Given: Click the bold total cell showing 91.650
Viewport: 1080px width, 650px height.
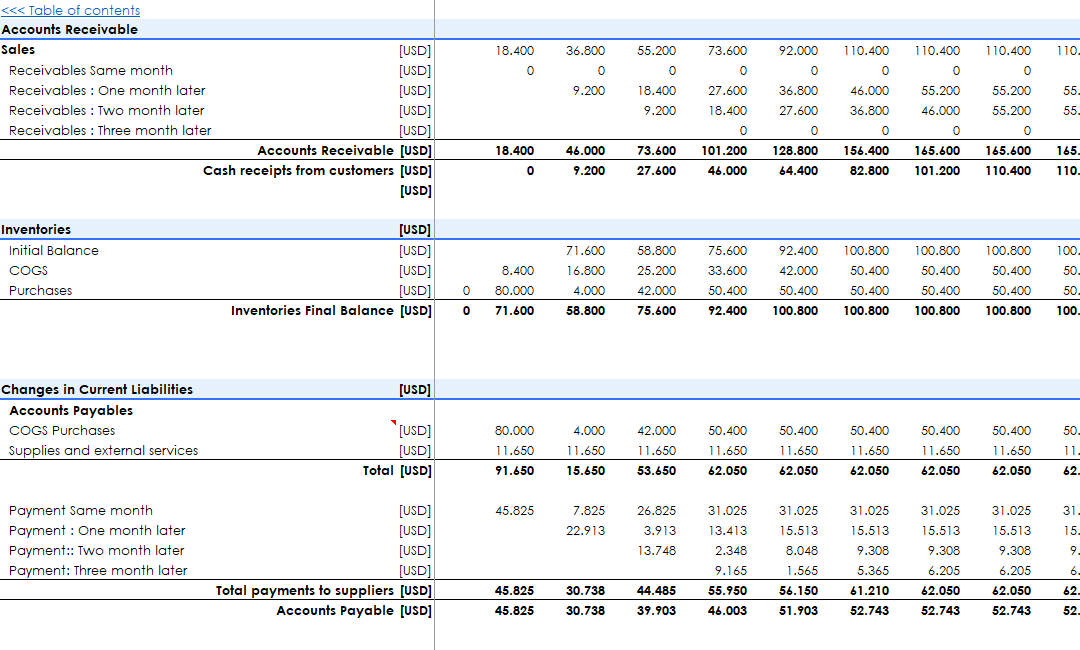Looking at the screenshot, I should pyautogui.click(x=514, y=470).
